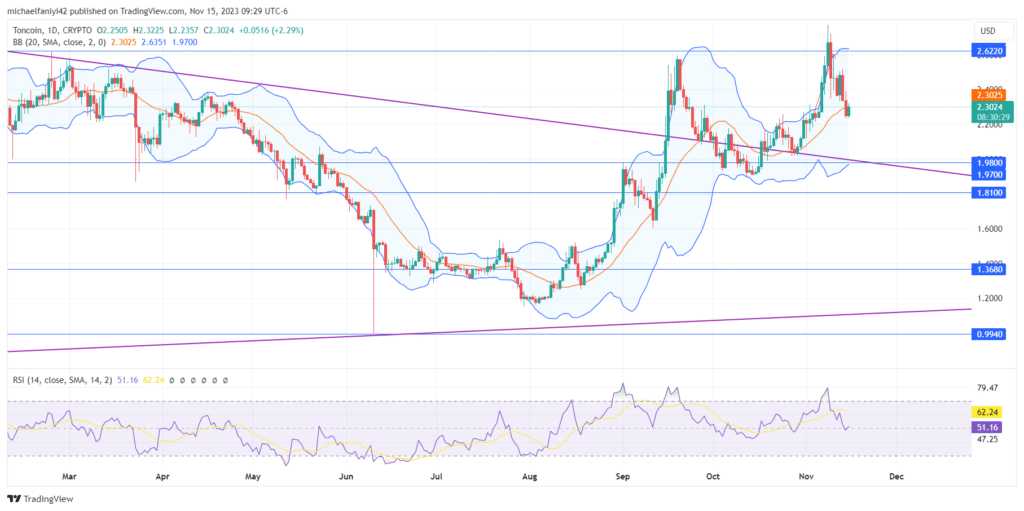Image resolution: width=1024 pixels, height=511 pixels.
Task: Click the purple 51.16 RSI value label
Action: click(x=987, y=427)
